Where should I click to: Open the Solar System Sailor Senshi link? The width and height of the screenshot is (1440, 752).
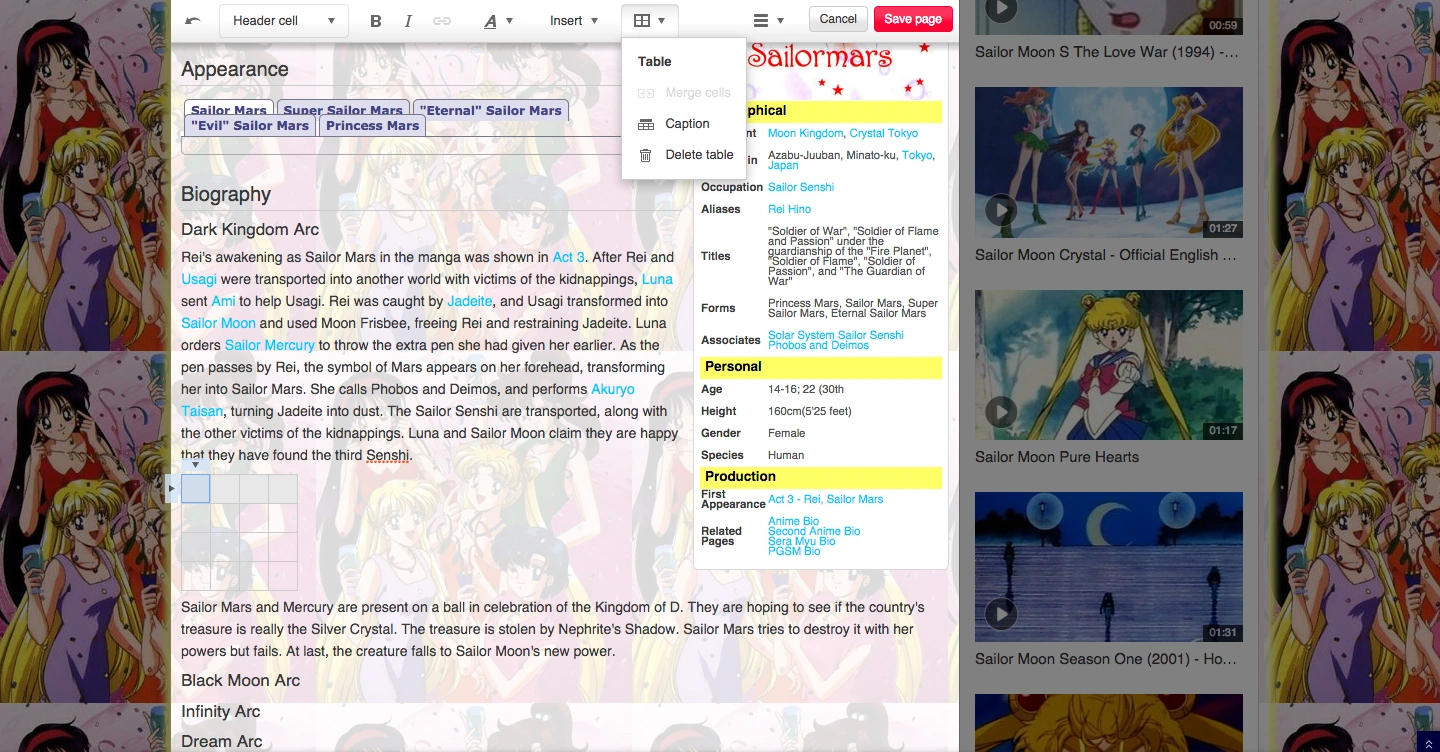click(836, 335)
